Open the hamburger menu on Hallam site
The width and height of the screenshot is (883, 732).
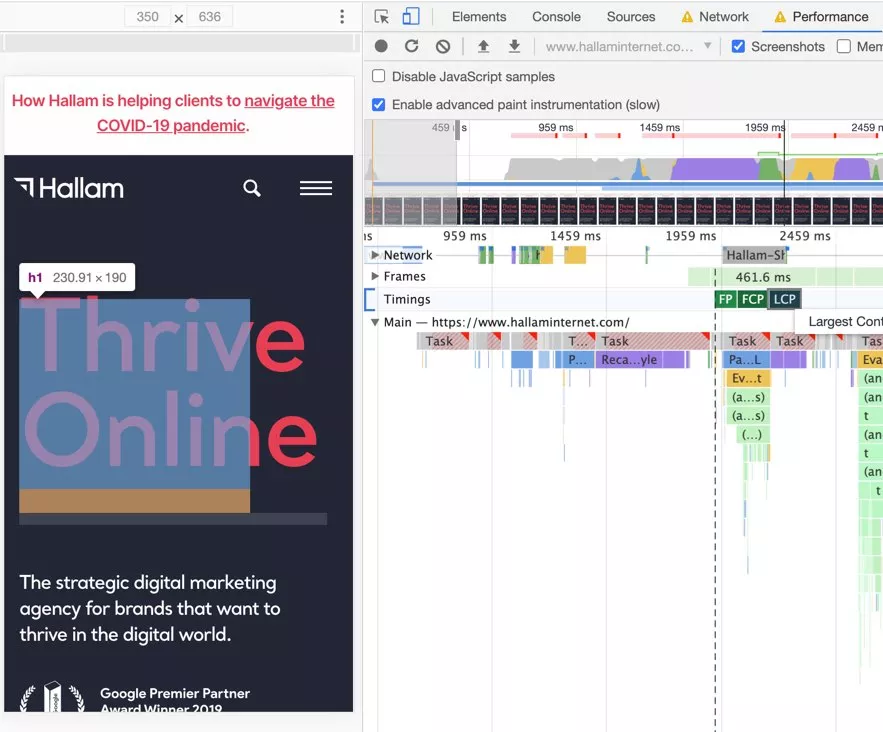pyautogui.click(x=316, y=188)
